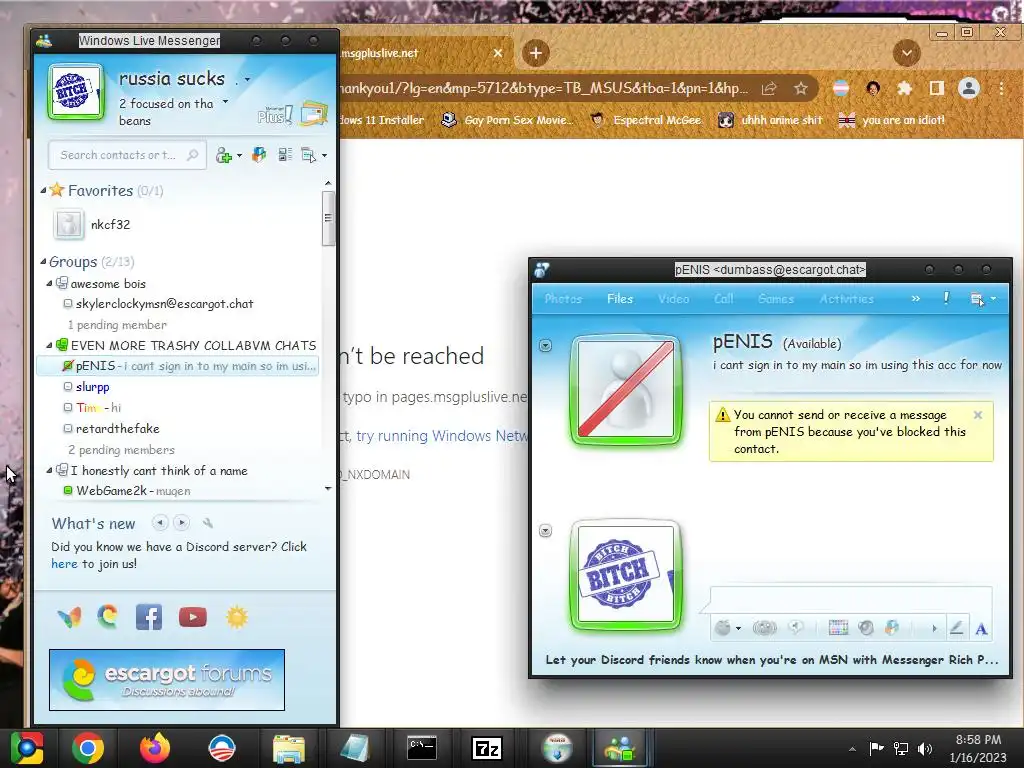
Task: Send a nudge in chat window
Action: (x=765, y=628)
